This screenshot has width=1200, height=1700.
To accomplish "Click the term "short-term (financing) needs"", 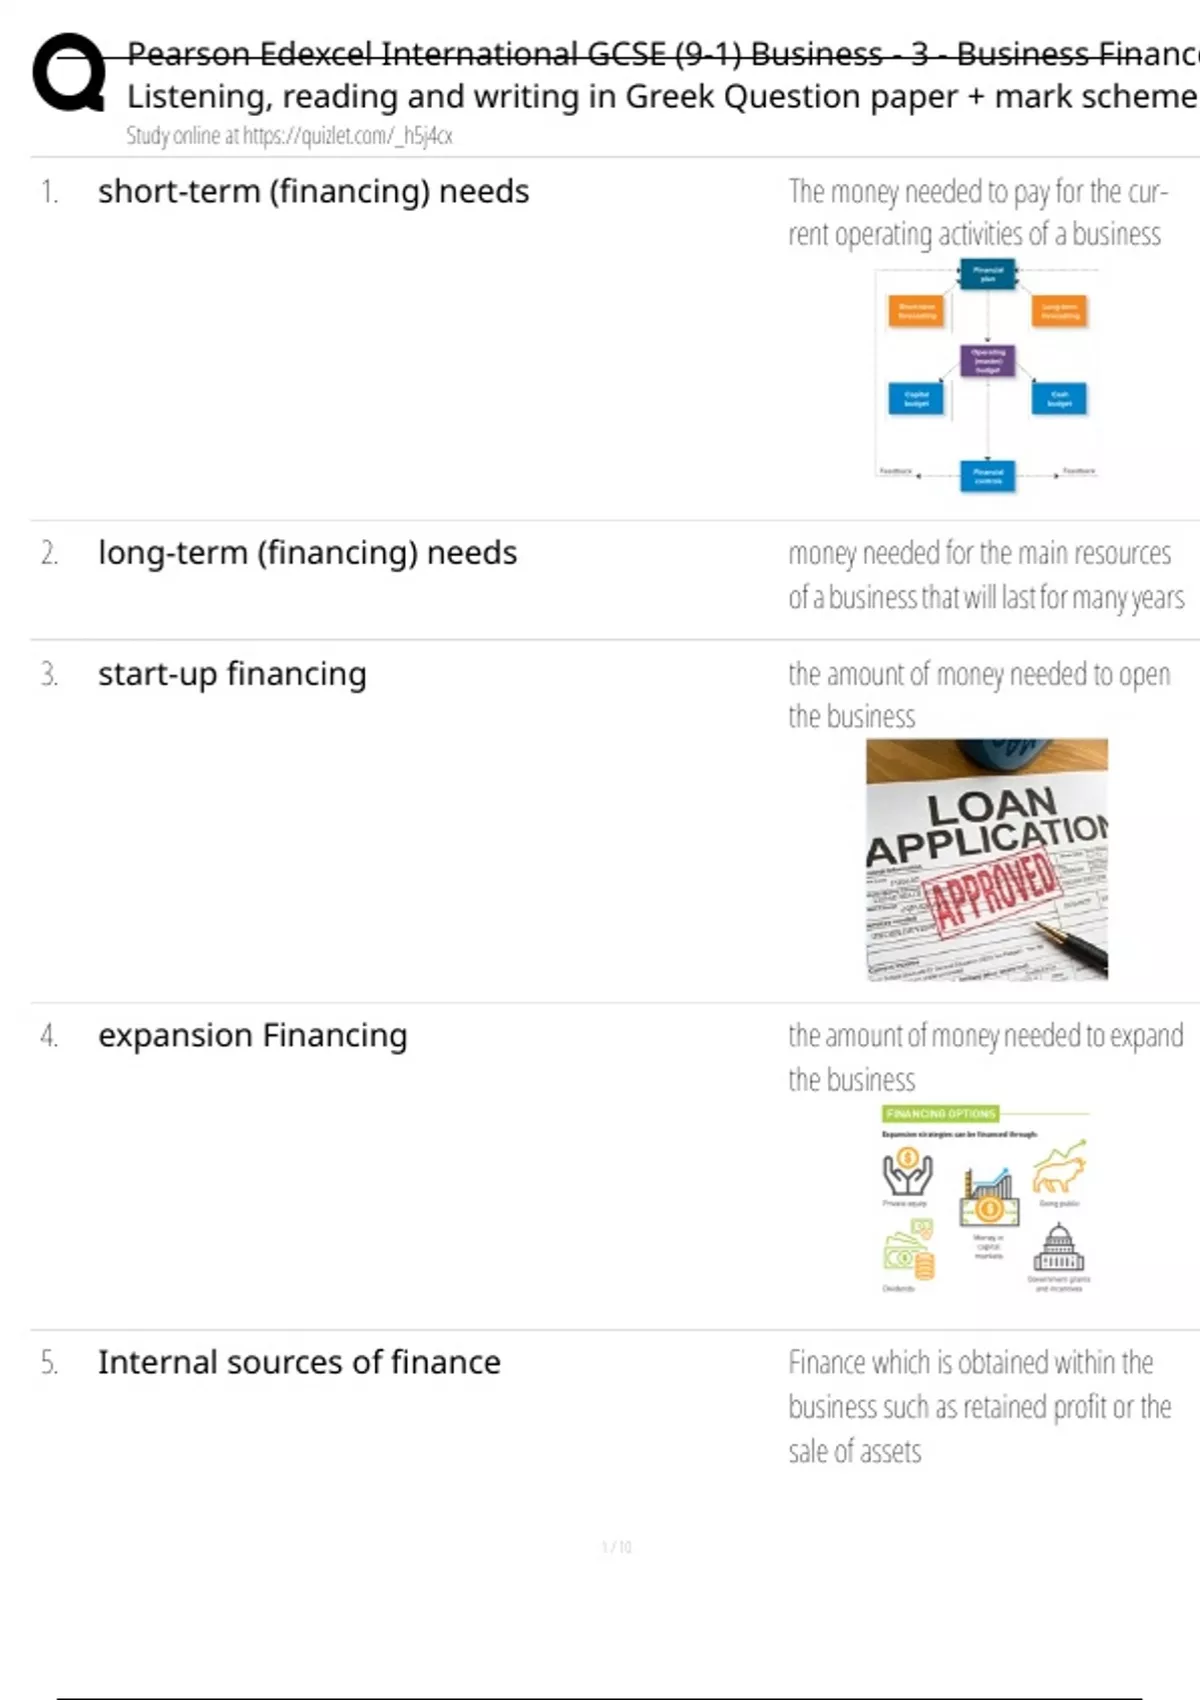I will (313, 191).
